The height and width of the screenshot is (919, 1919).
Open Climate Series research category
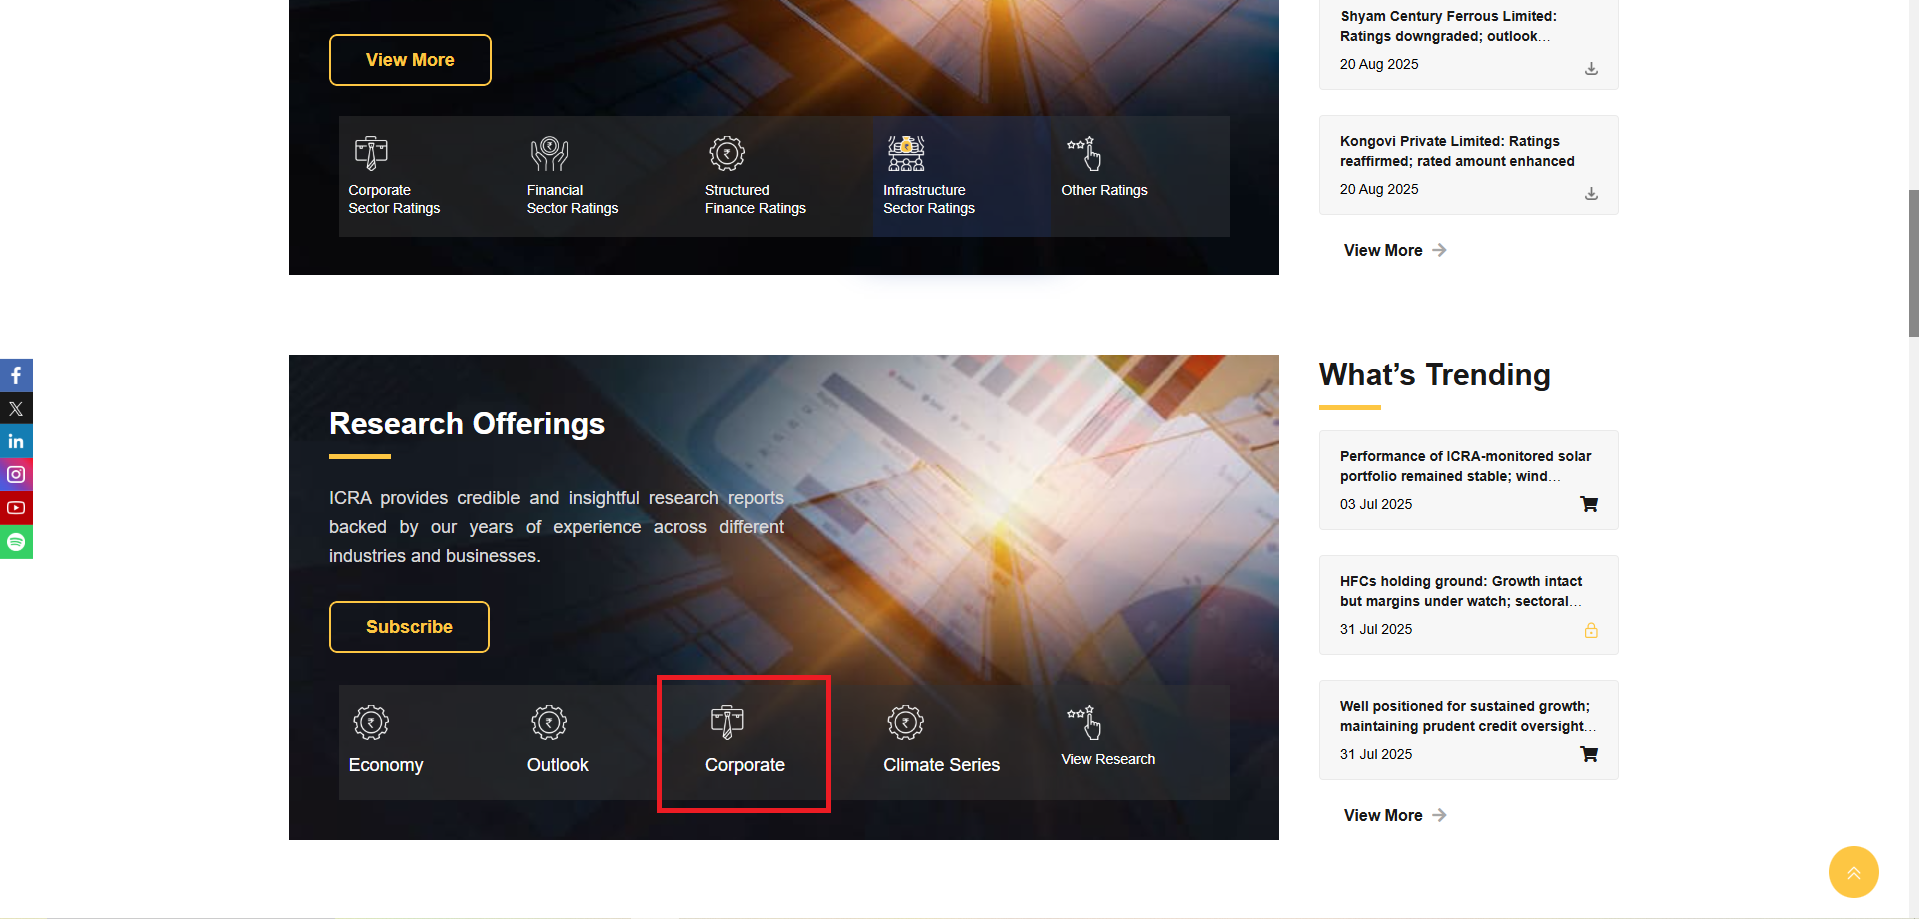(941, 742)
